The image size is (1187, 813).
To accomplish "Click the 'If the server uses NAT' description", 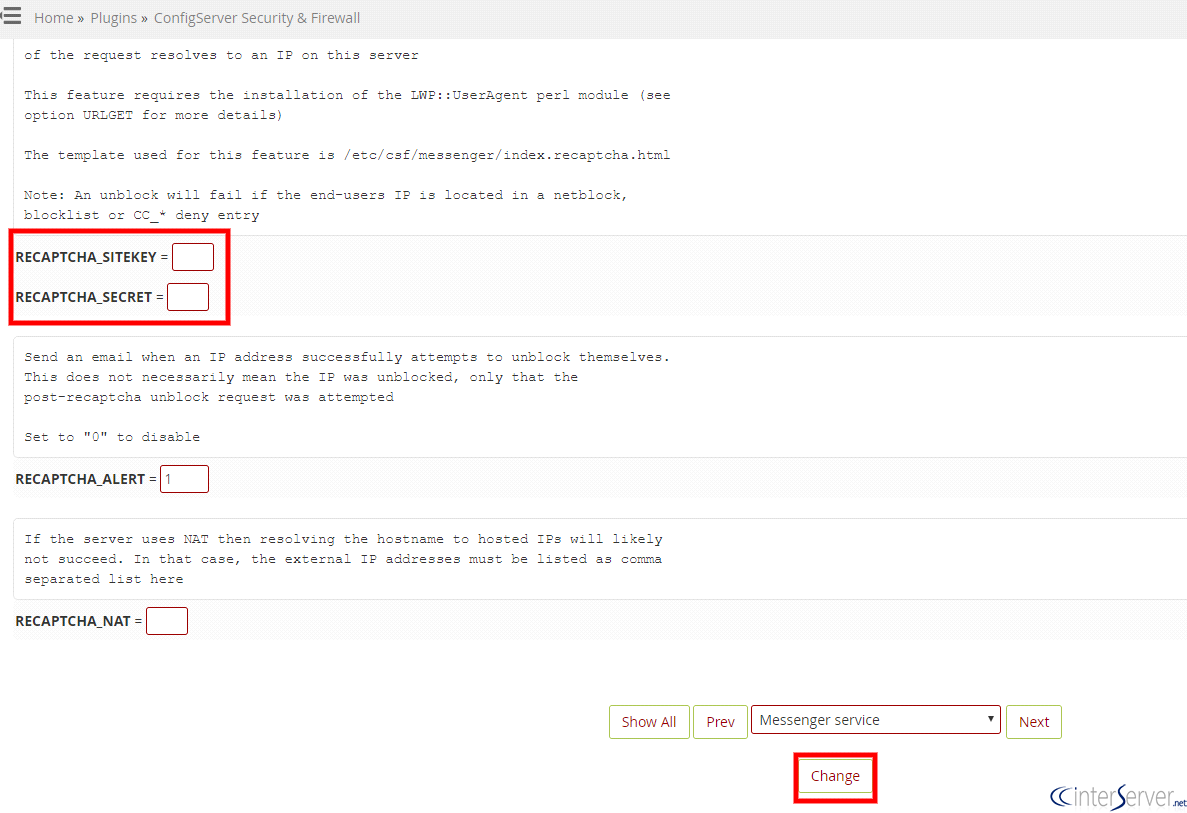I will coord(343,559).
